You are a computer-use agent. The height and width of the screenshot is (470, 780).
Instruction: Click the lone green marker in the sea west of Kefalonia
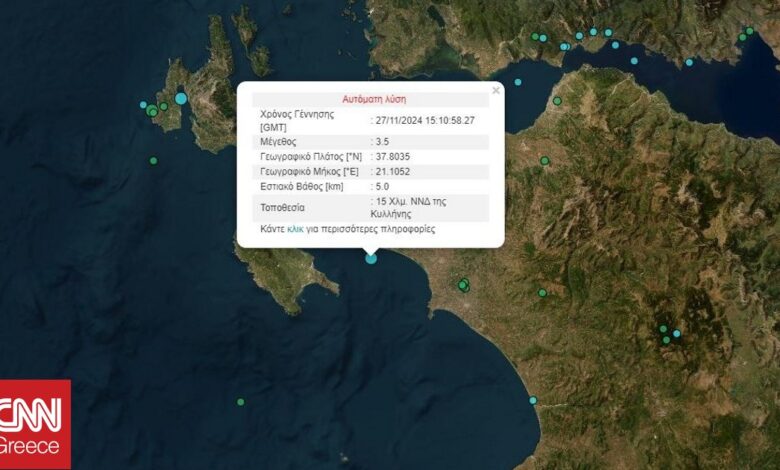point(153,160)
